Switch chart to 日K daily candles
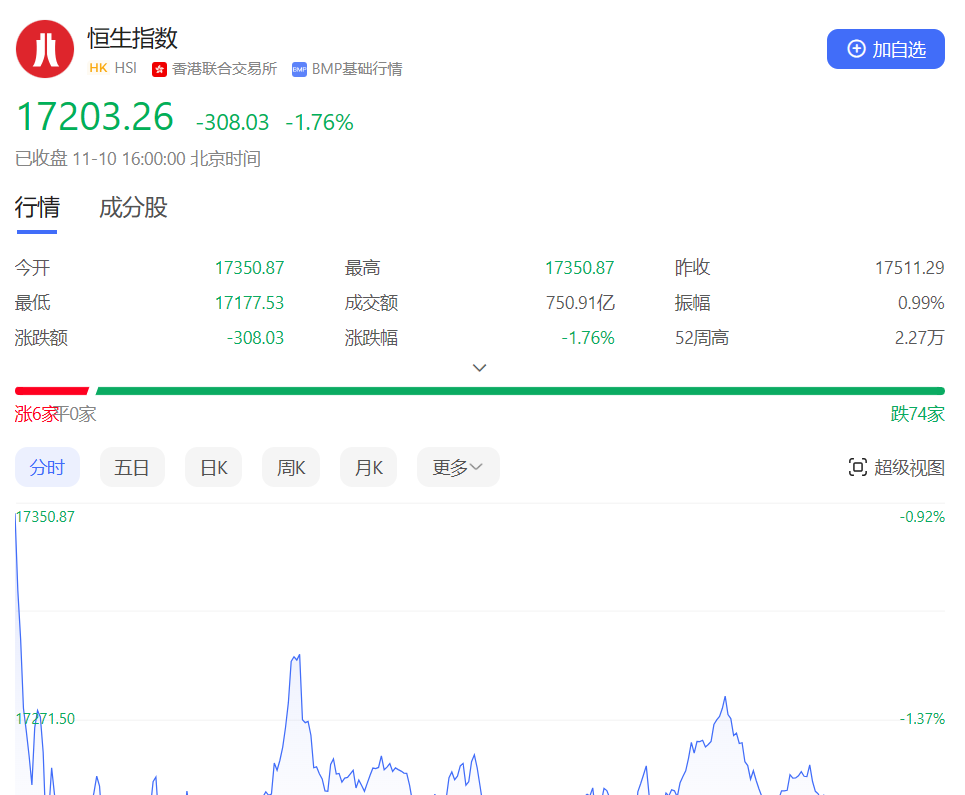The width and height of the screenshot is (965, 795). [214, 467]
